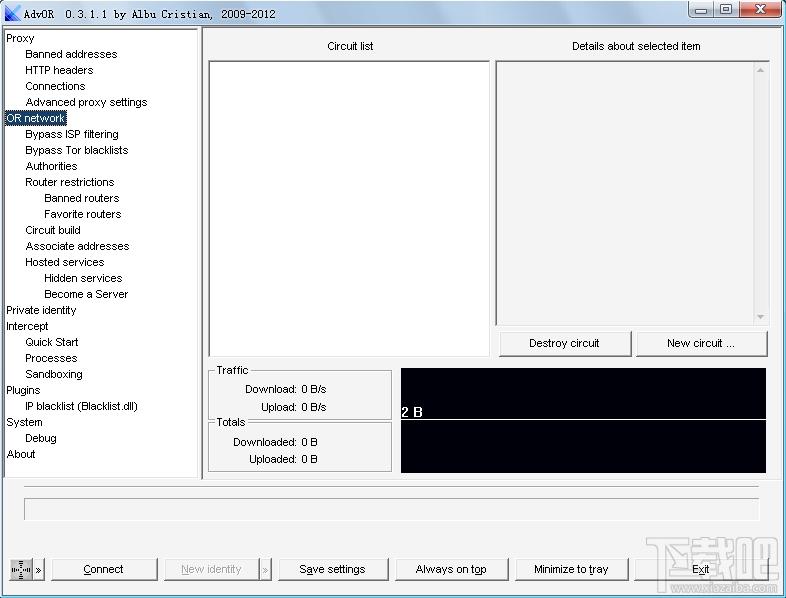Open HTTP headers settings
The image size is (786, 598).
[x=59, y=70]
